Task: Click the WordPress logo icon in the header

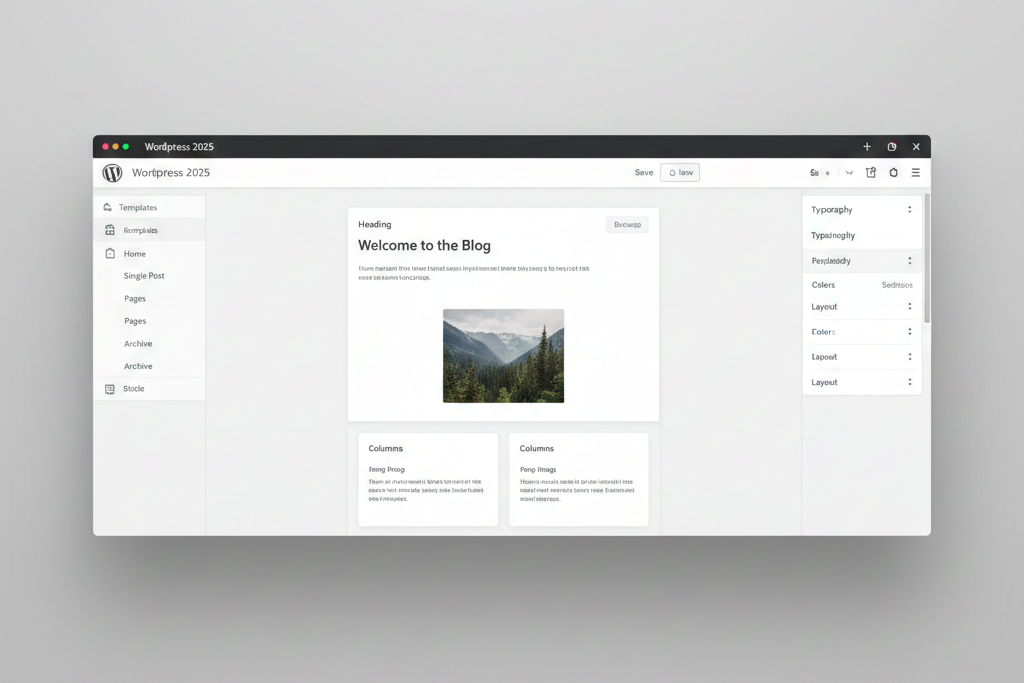Action: point(112,172)
